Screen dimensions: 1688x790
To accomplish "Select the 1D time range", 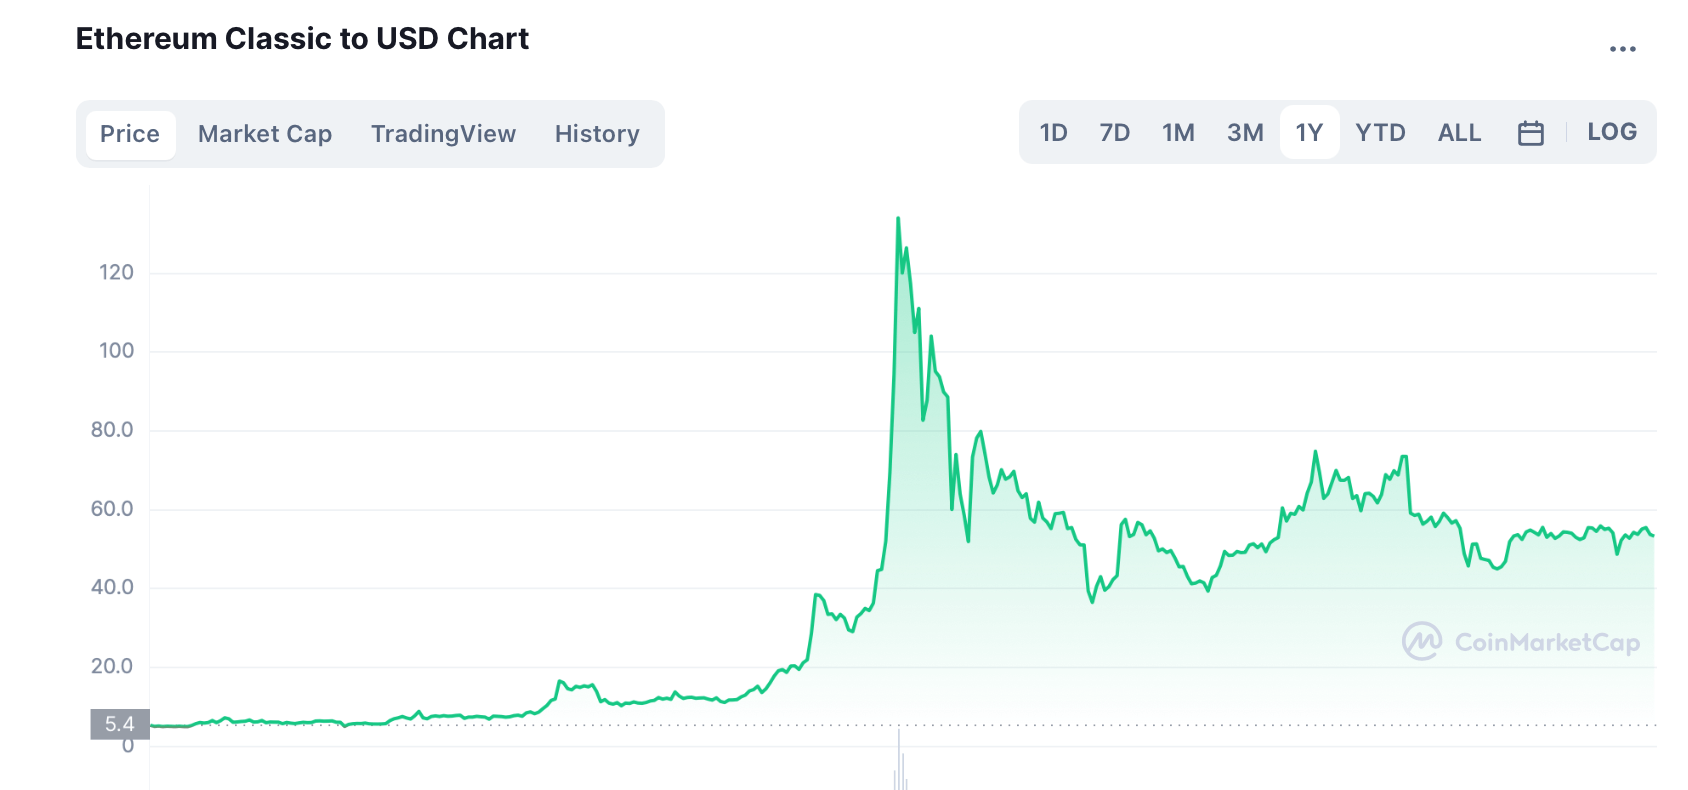I will click(x=1053, y=133).
